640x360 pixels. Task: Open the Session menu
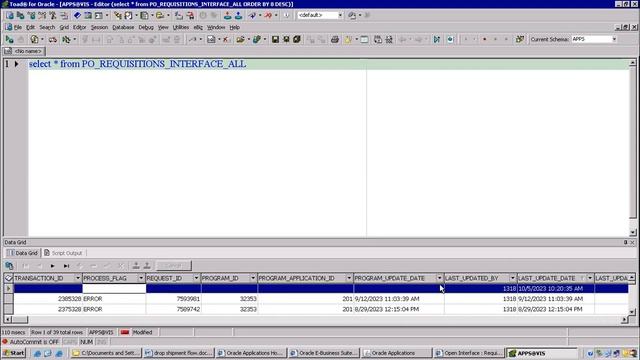click(99, 27)
